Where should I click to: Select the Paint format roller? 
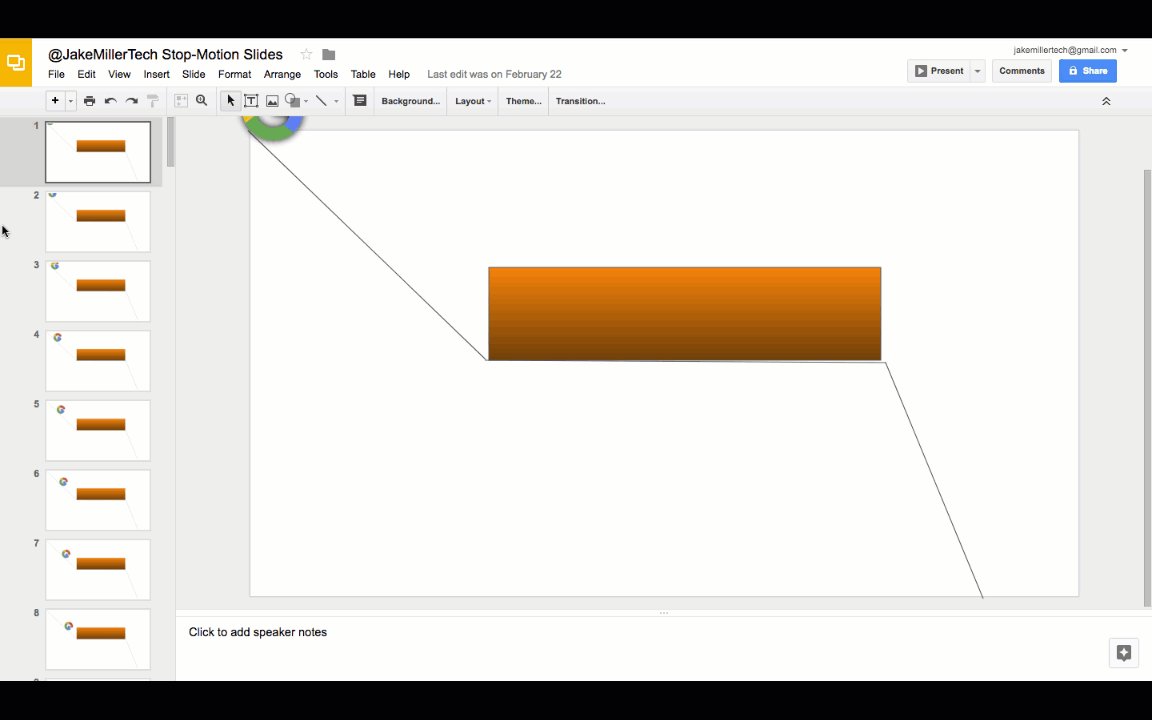click(x=153, y=101)
